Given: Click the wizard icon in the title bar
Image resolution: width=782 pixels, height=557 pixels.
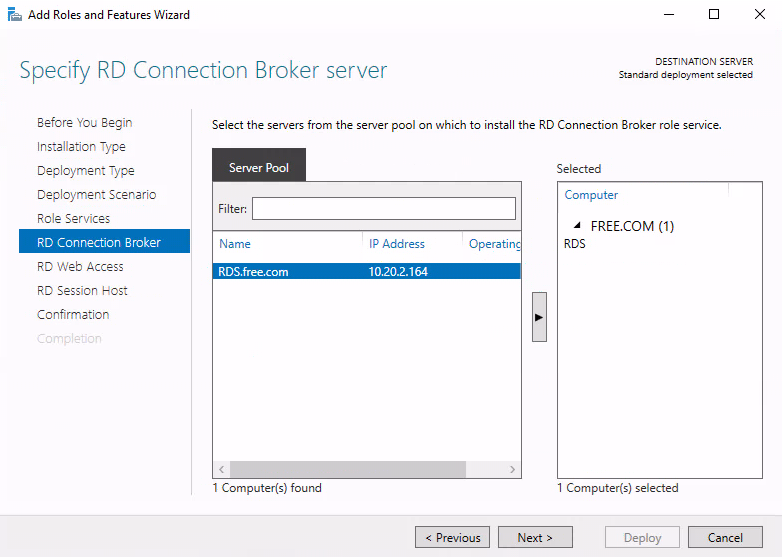Looking at the screenshot, I should [x=14, y=14].
